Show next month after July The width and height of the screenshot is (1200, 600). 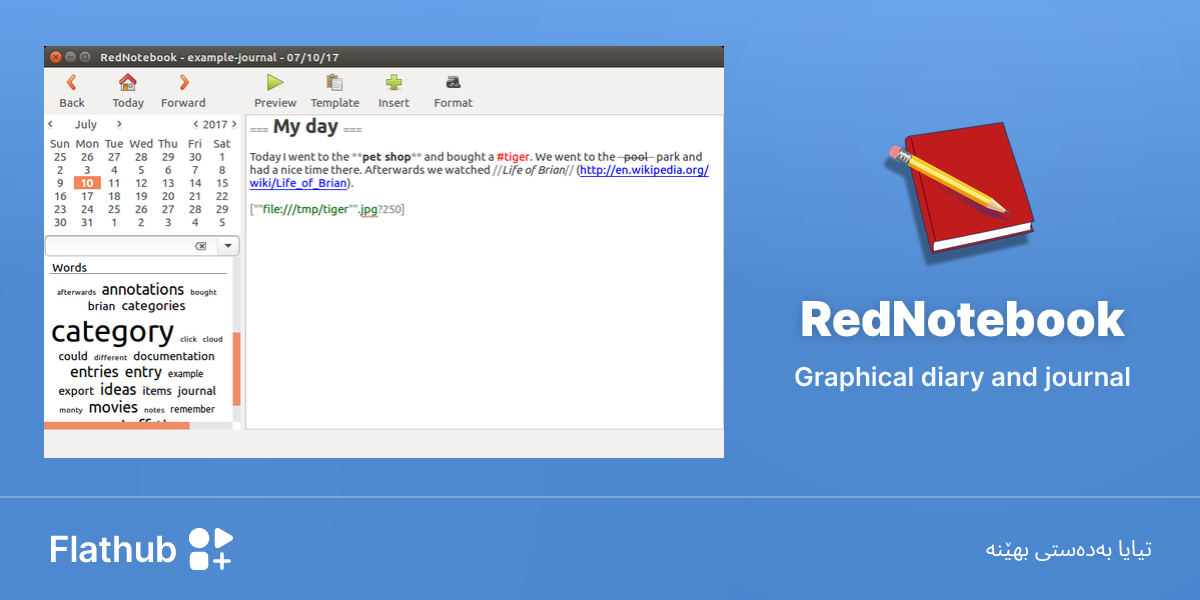coord(119,125)
